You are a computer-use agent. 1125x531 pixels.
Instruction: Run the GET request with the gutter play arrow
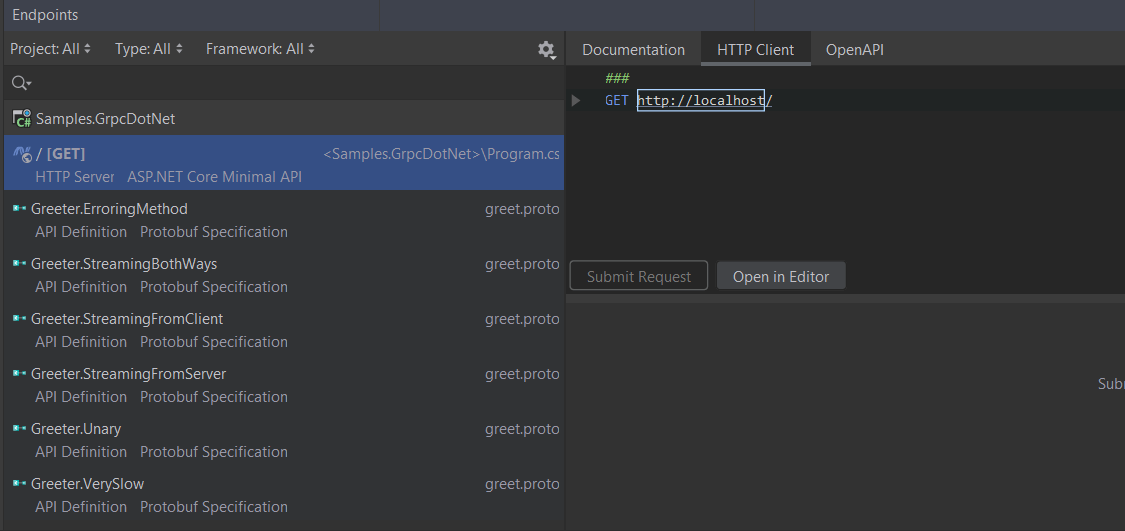(x=575, y=100)
